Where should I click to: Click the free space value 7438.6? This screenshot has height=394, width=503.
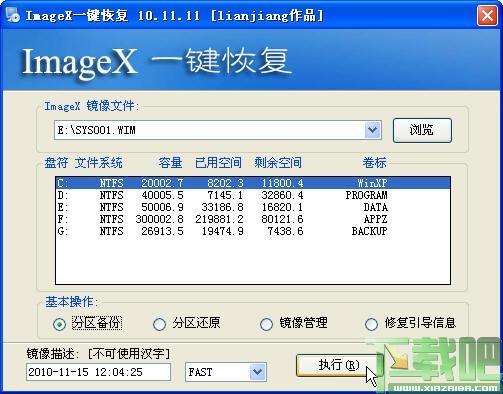click(x=285, y=231)
